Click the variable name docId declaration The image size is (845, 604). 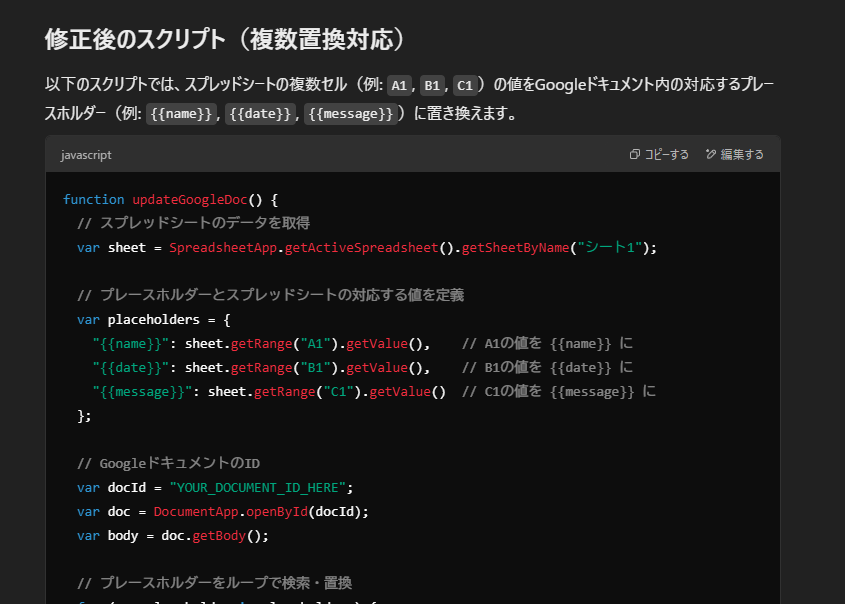click(127, 488)
